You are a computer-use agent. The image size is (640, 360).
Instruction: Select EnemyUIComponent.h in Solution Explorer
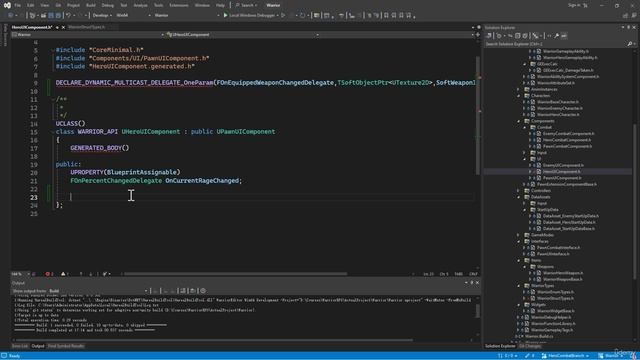563,165
